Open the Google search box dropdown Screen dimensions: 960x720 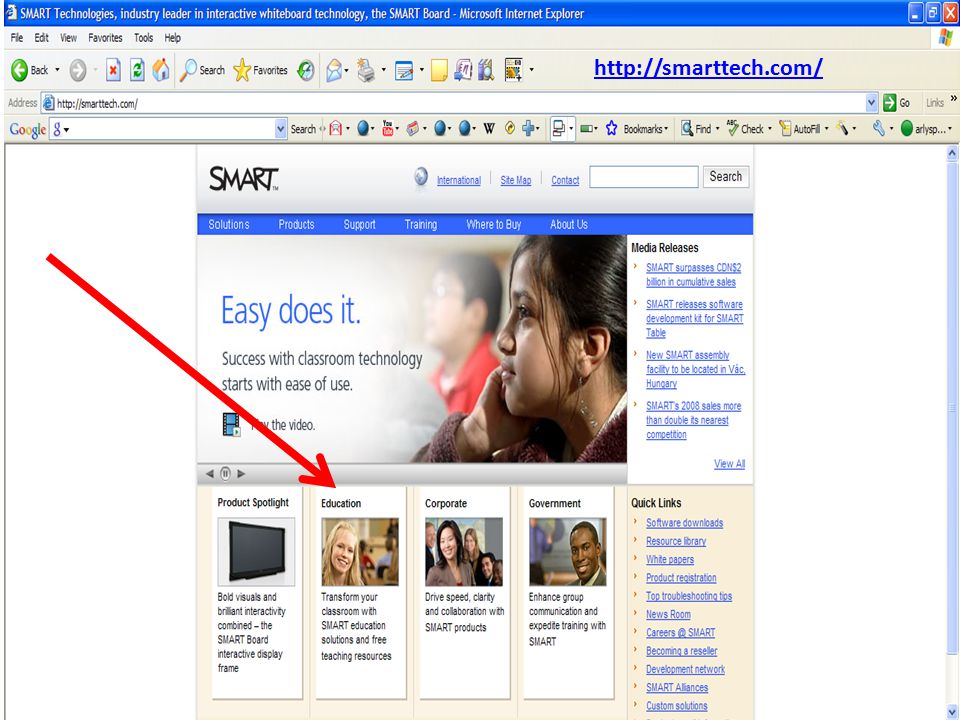click(x=280, y=129)
